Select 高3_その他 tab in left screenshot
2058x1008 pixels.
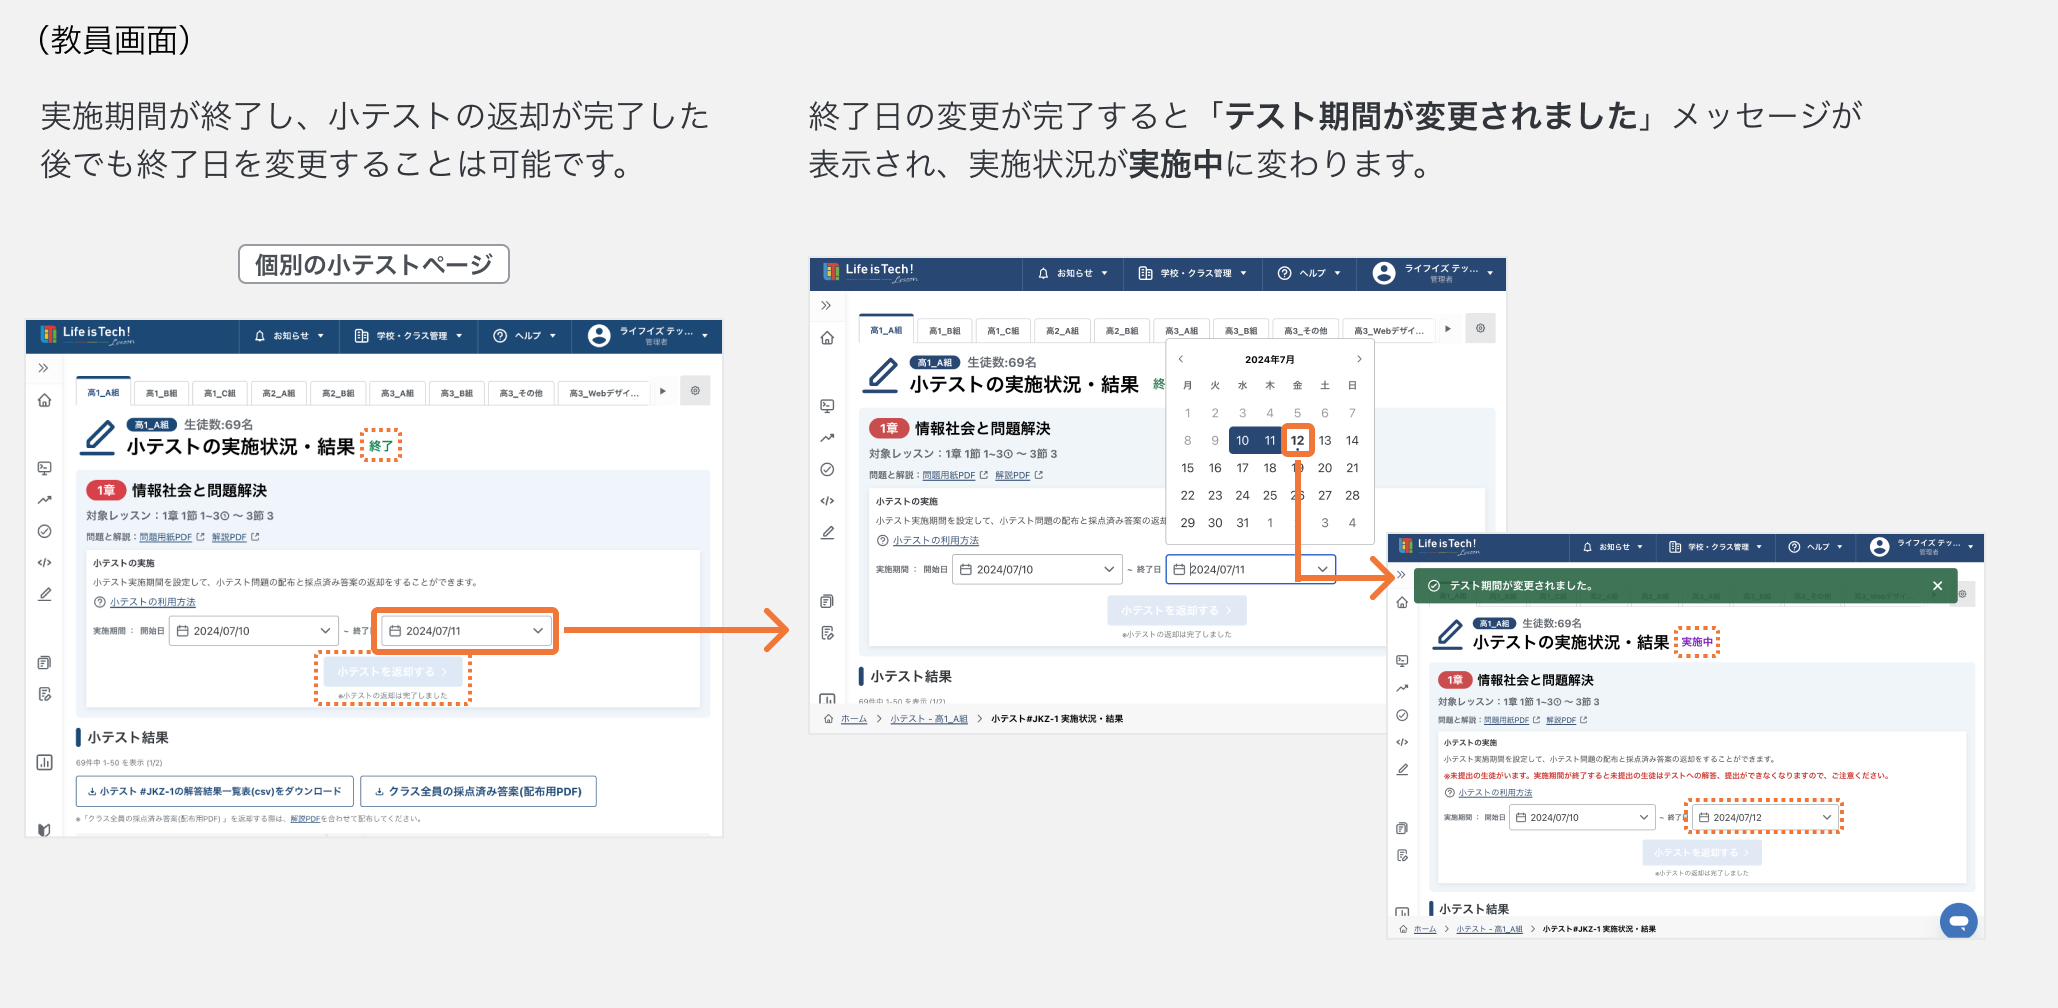[521, 393]
